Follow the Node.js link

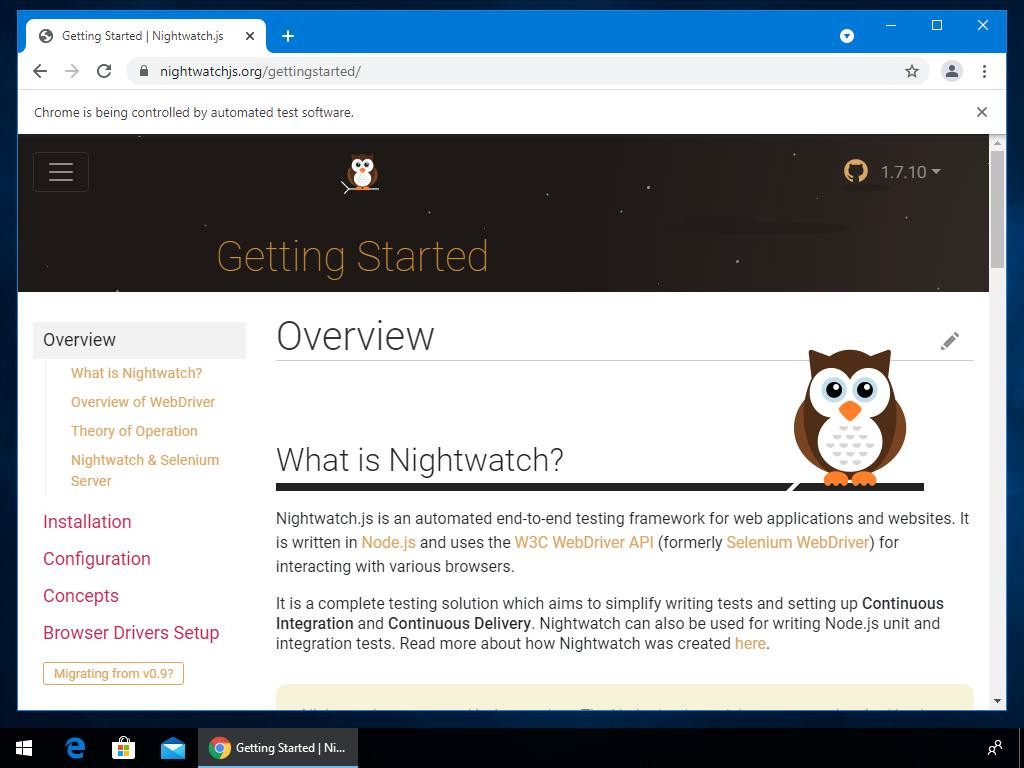389,543
